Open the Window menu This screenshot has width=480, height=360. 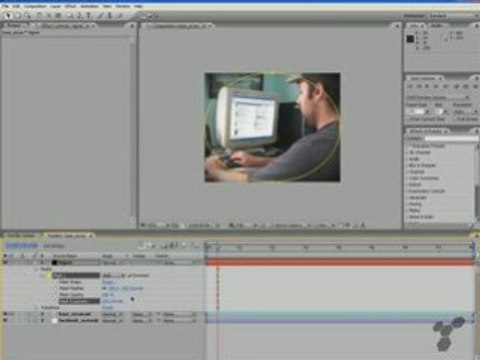123,6
